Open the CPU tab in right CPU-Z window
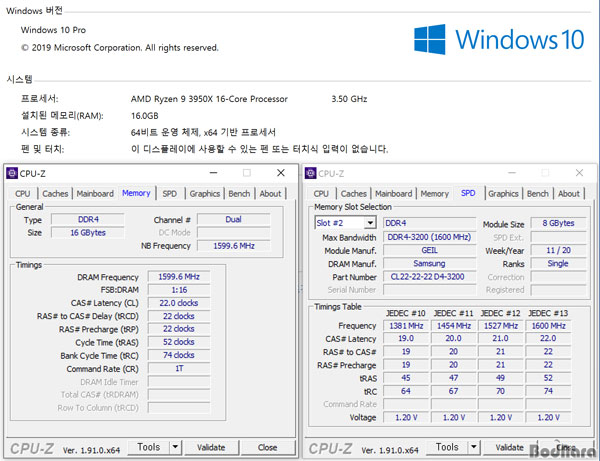Screen dimensions: 600x461 coord(321,194)
